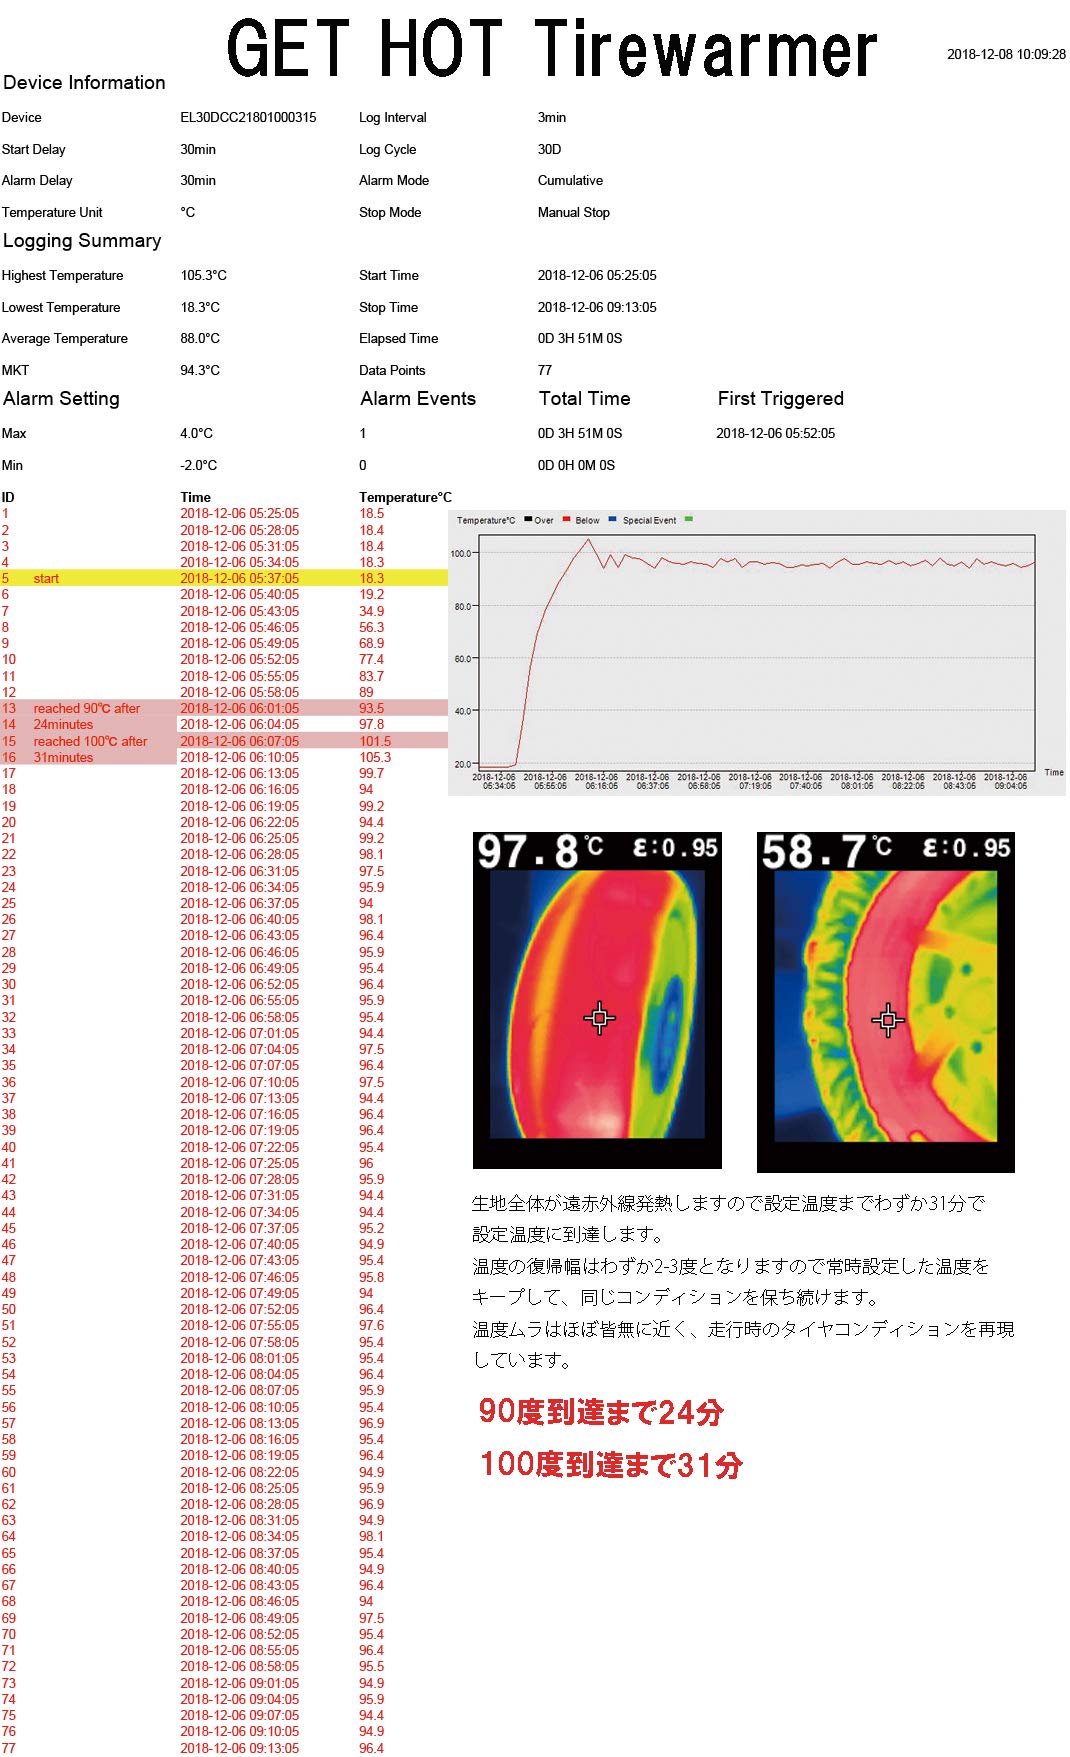Click the Logging Summary section heading
This screenshot has width=1070, height=1757.
tap(82, 241)
